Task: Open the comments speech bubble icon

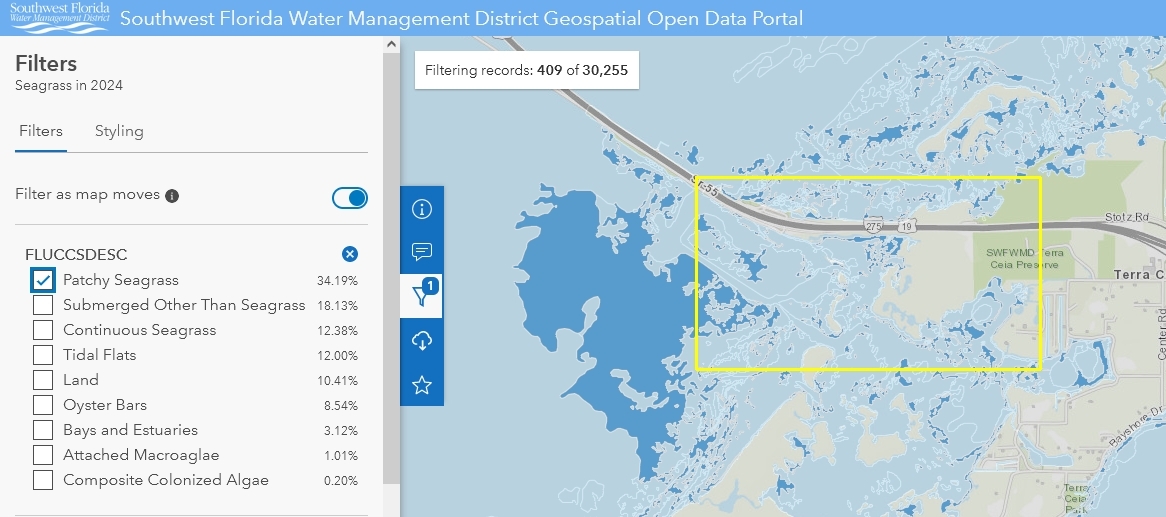Action: (421, 252)
